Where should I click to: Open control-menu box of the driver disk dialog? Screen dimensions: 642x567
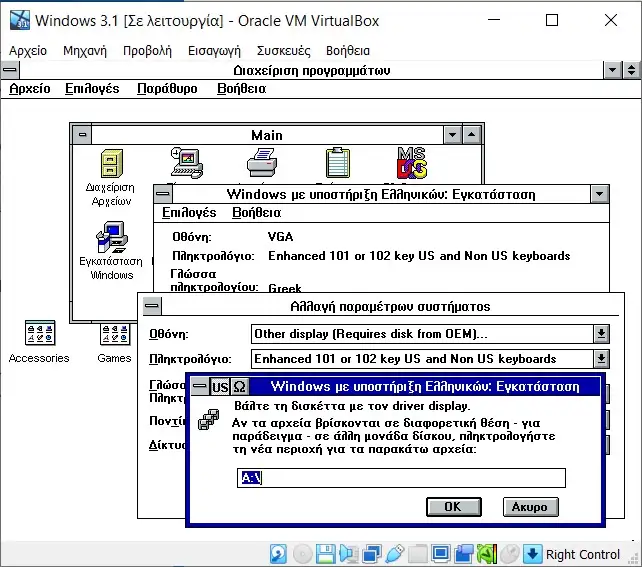200,386
